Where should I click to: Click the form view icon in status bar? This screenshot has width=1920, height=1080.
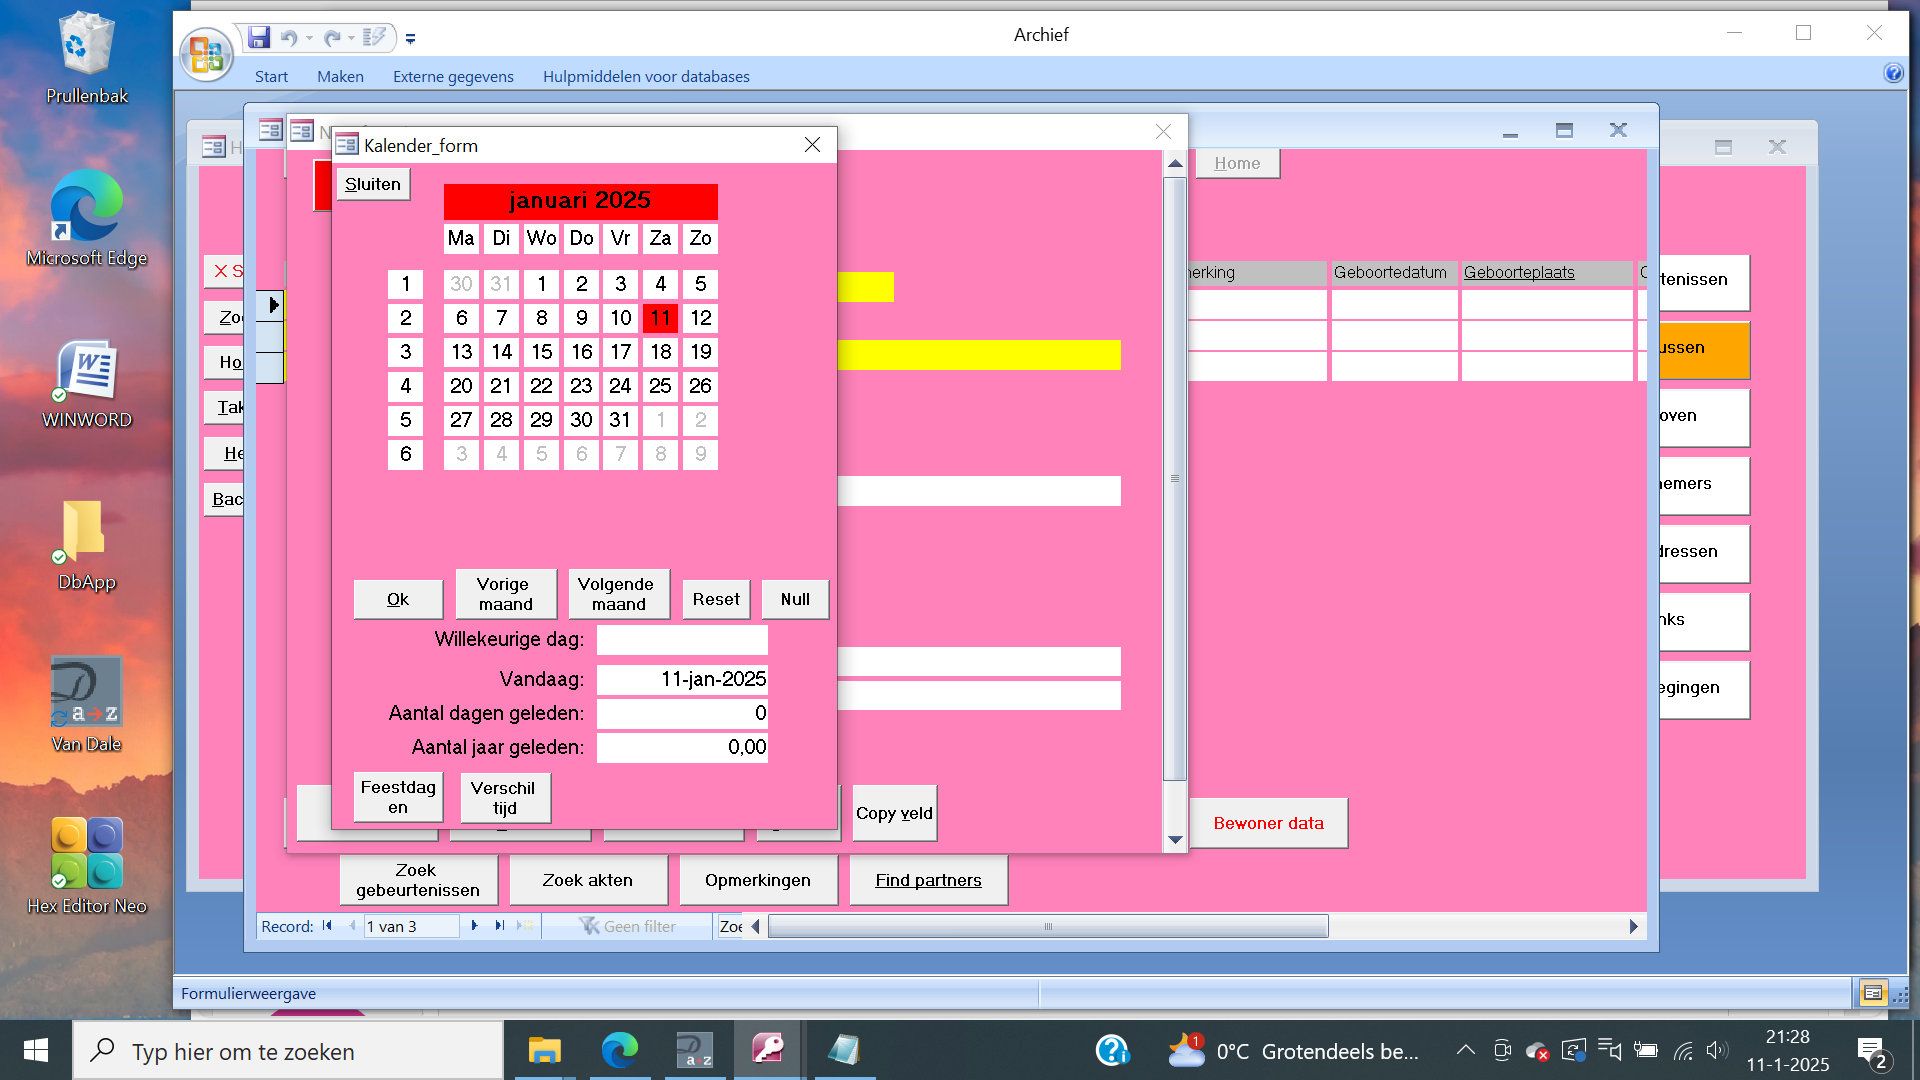1873,993
